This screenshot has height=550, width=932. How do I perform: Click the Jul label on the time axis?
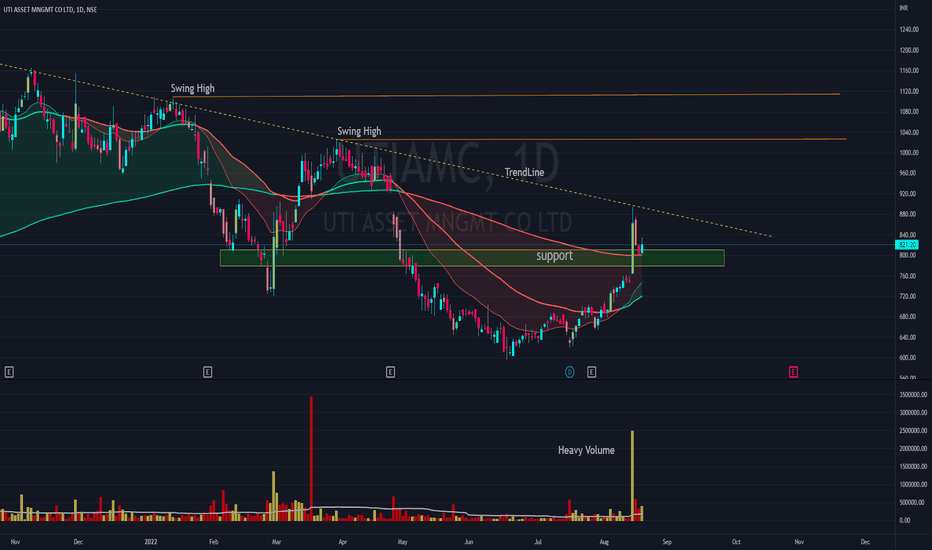[x=538, y=542]
